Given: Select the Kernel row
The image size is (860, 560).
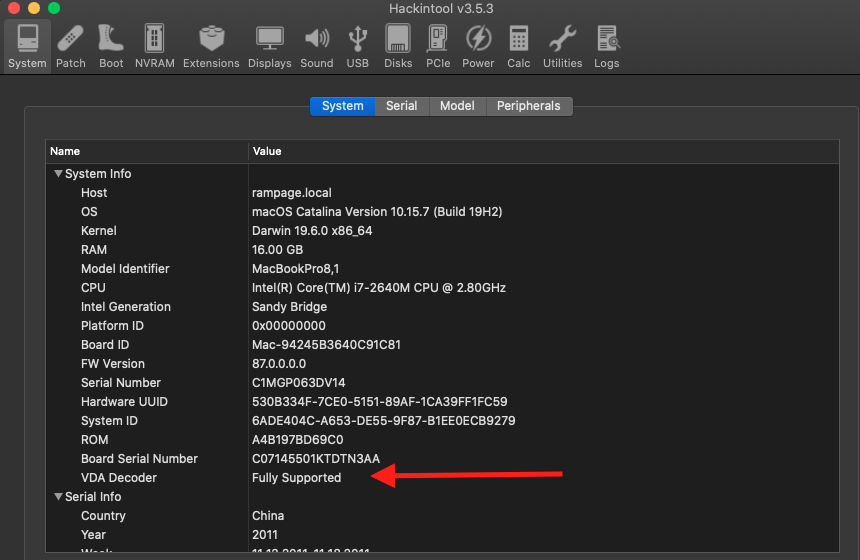Looking at the screenshot, I should (442, 230).
